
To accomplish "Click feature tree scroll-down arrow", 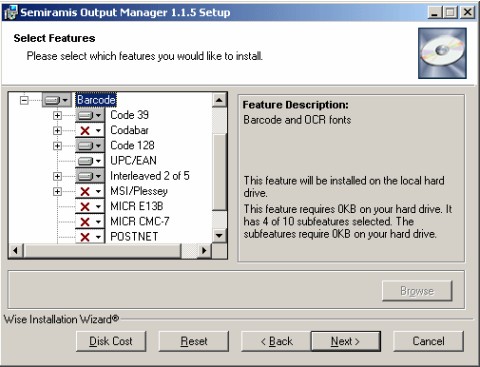I will (219, 236).
